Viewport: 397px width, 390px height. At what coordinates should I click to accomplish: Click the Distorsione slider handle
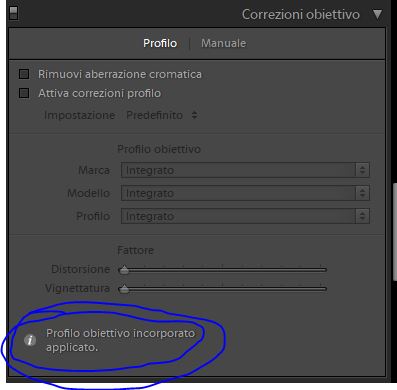click(124, 269)
